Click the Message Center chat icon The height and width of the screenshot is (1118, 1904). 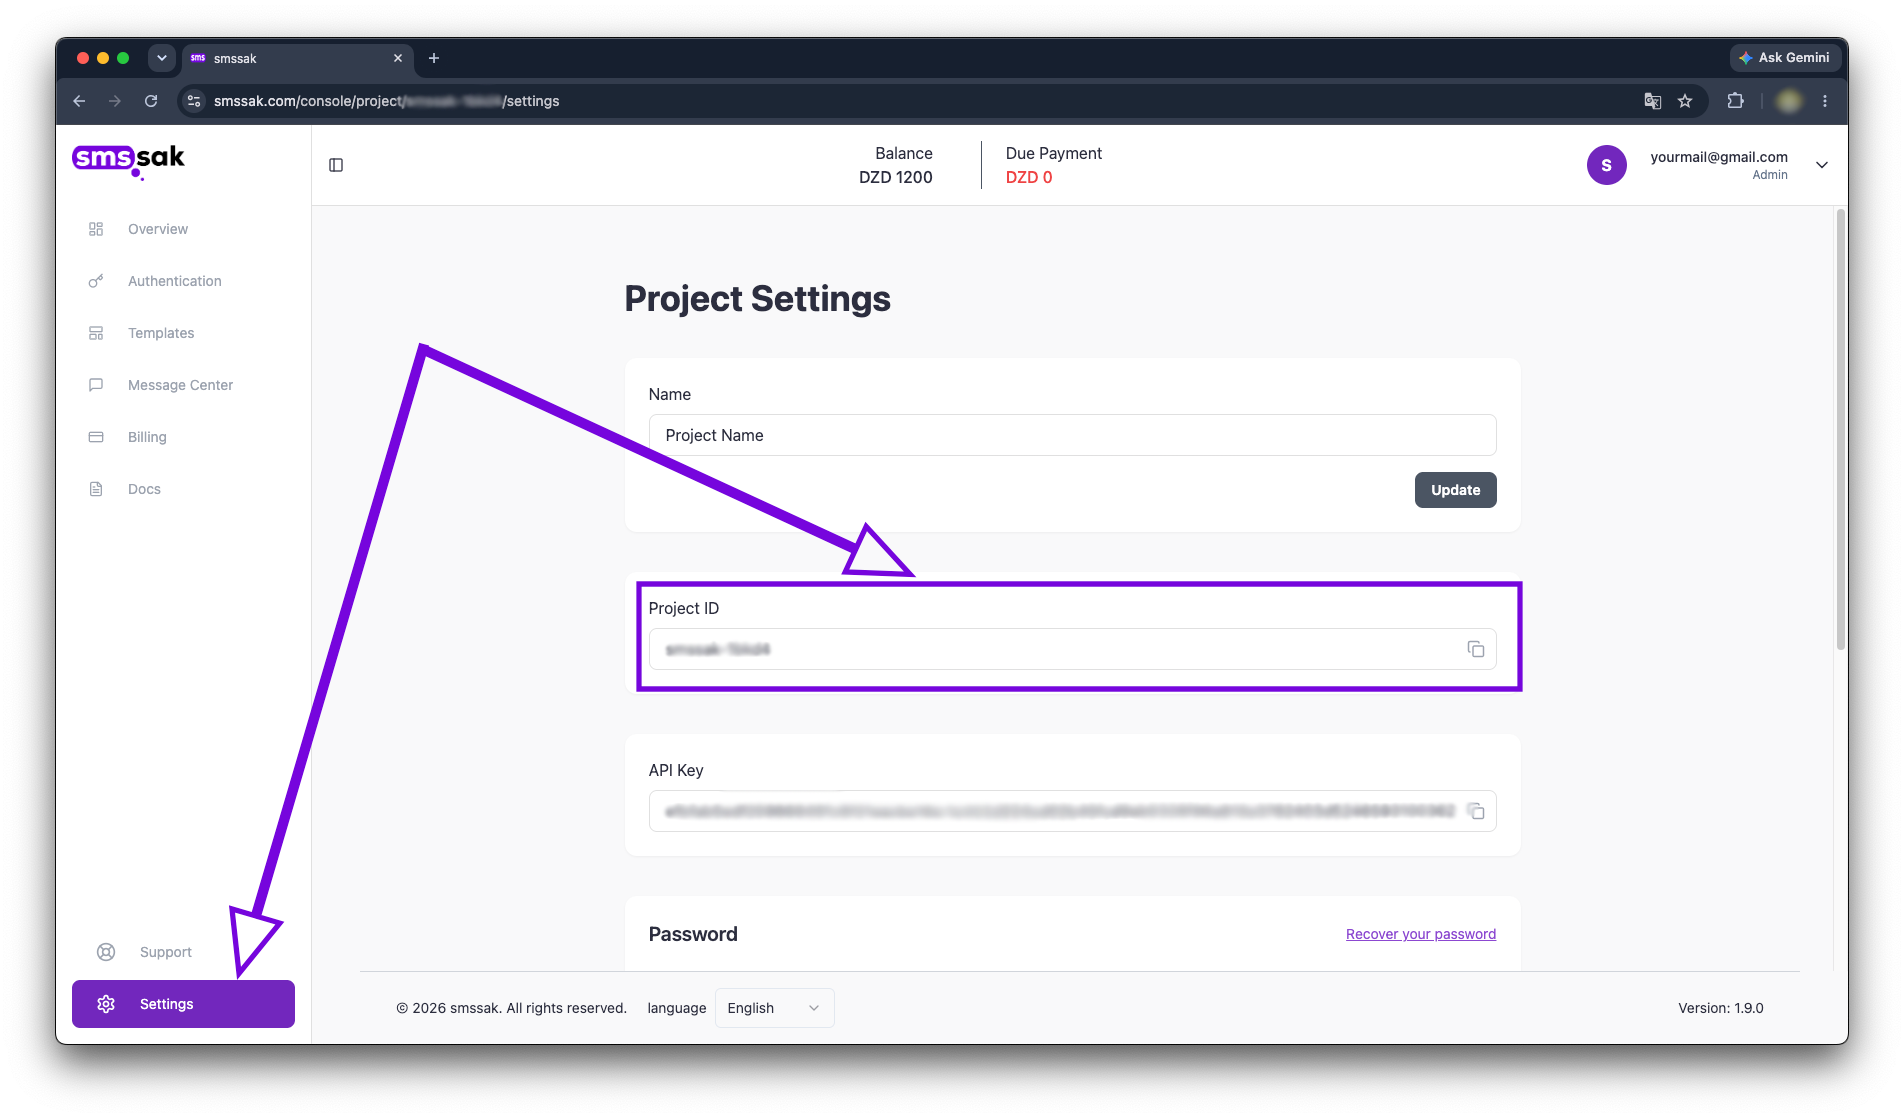pos(96,385)
